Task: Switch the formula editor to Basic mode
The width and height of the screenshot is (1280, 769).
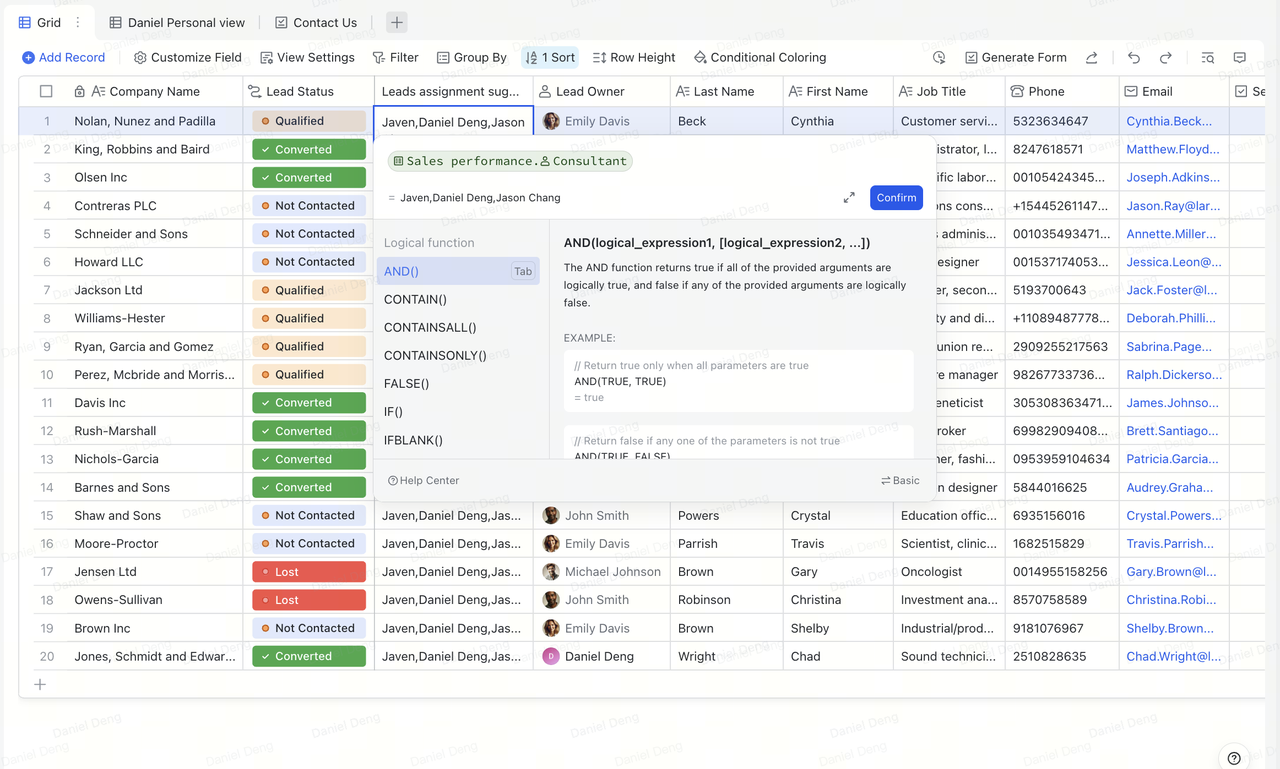Action: tap(900, 481)
